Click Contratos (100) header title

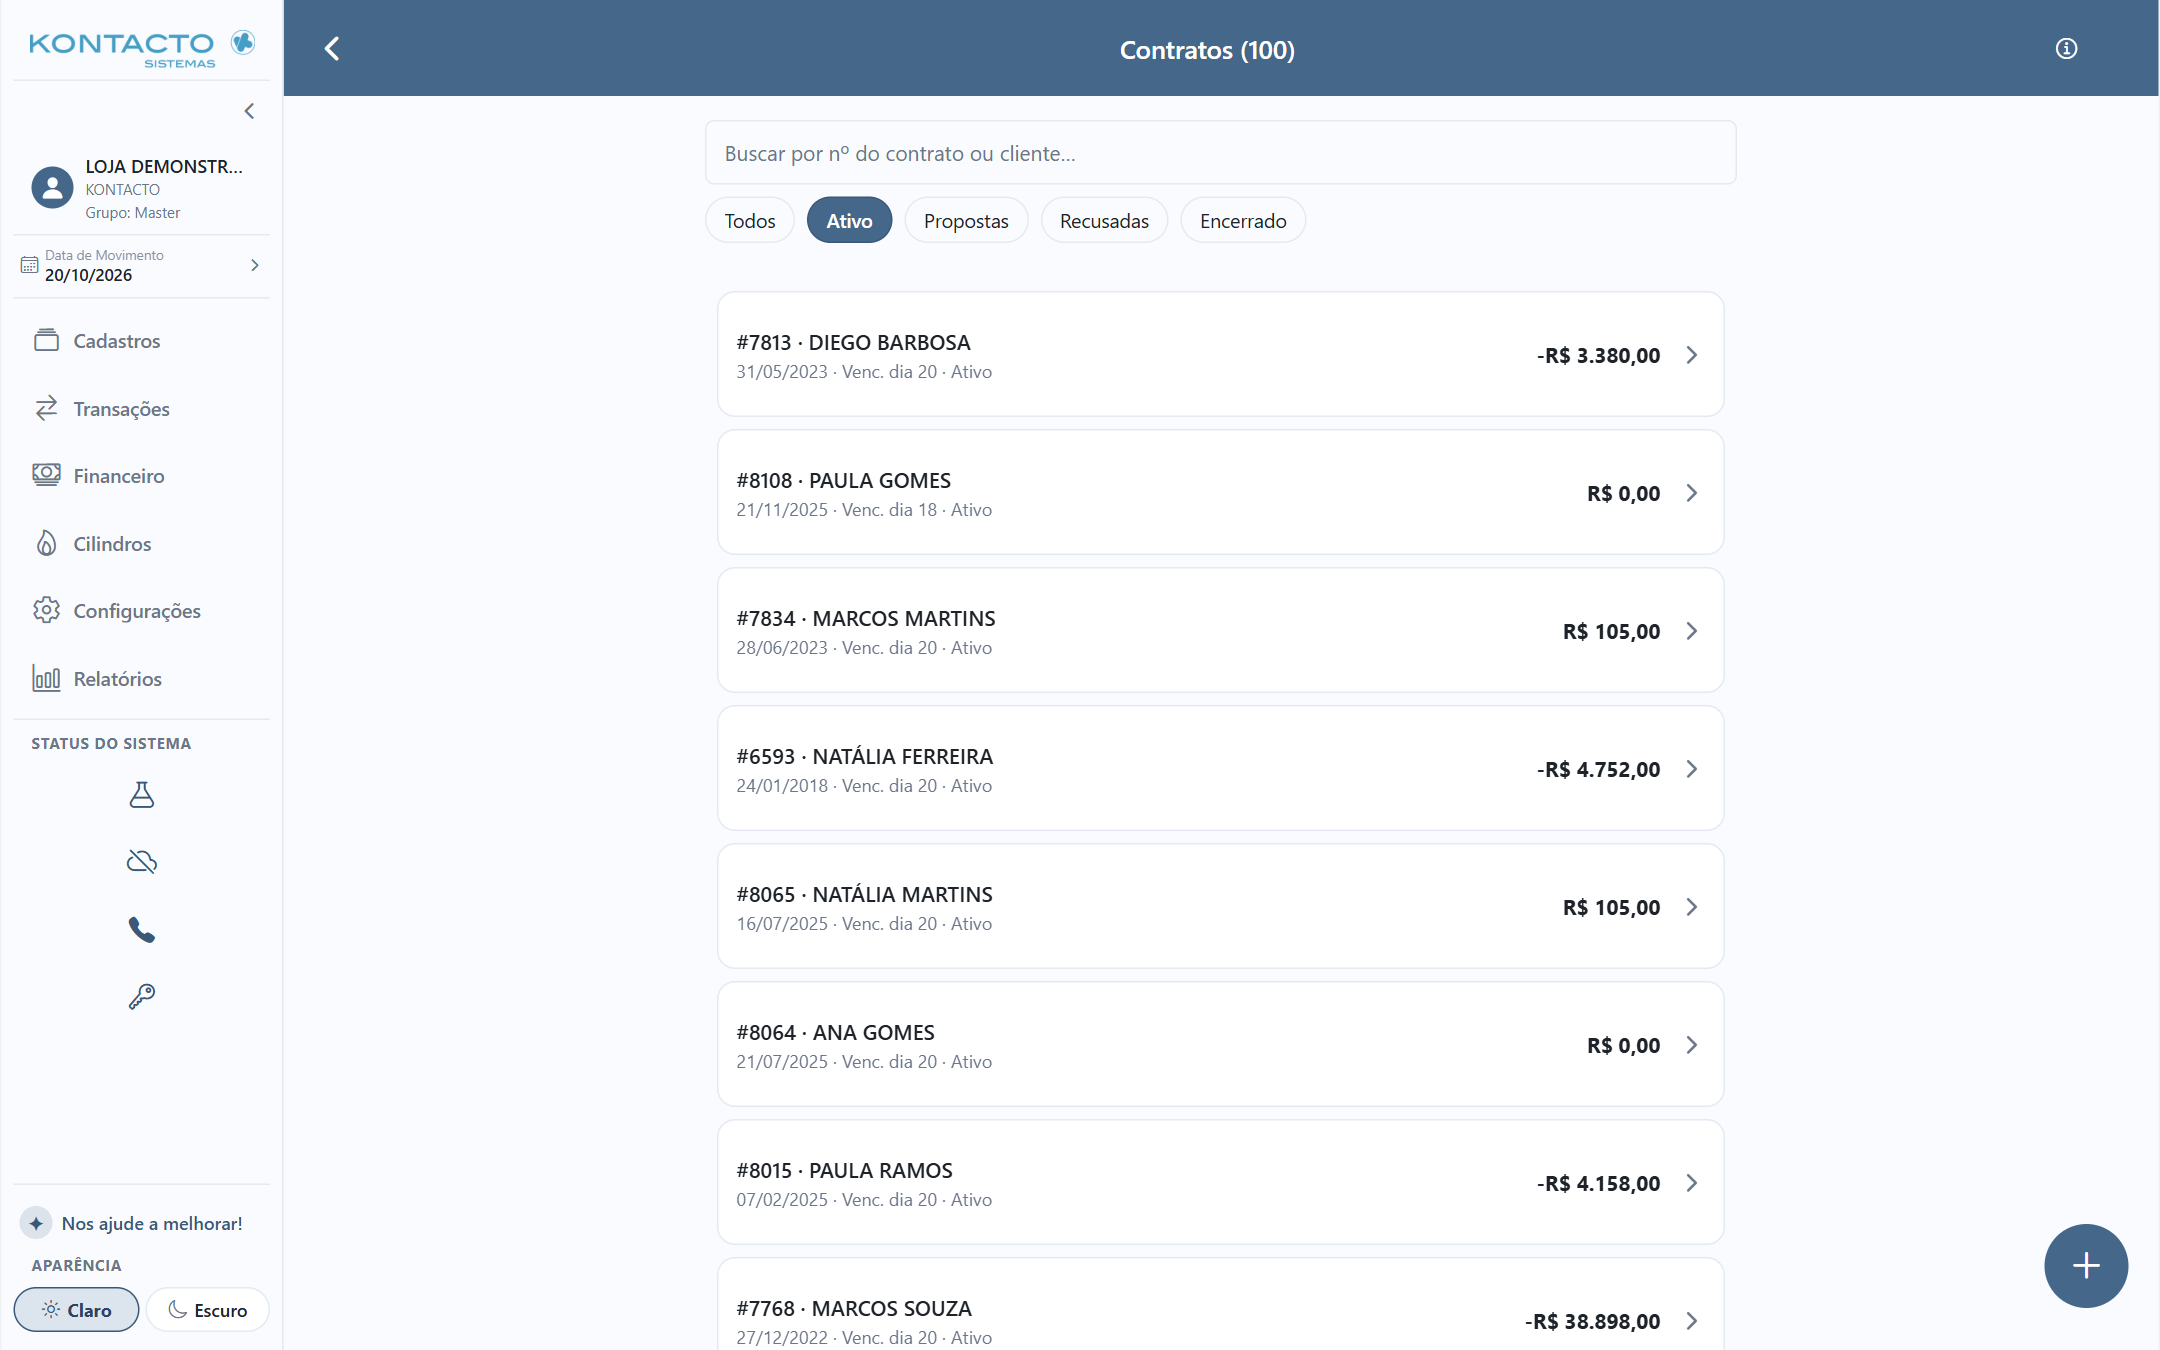(x=1207, y=50)
